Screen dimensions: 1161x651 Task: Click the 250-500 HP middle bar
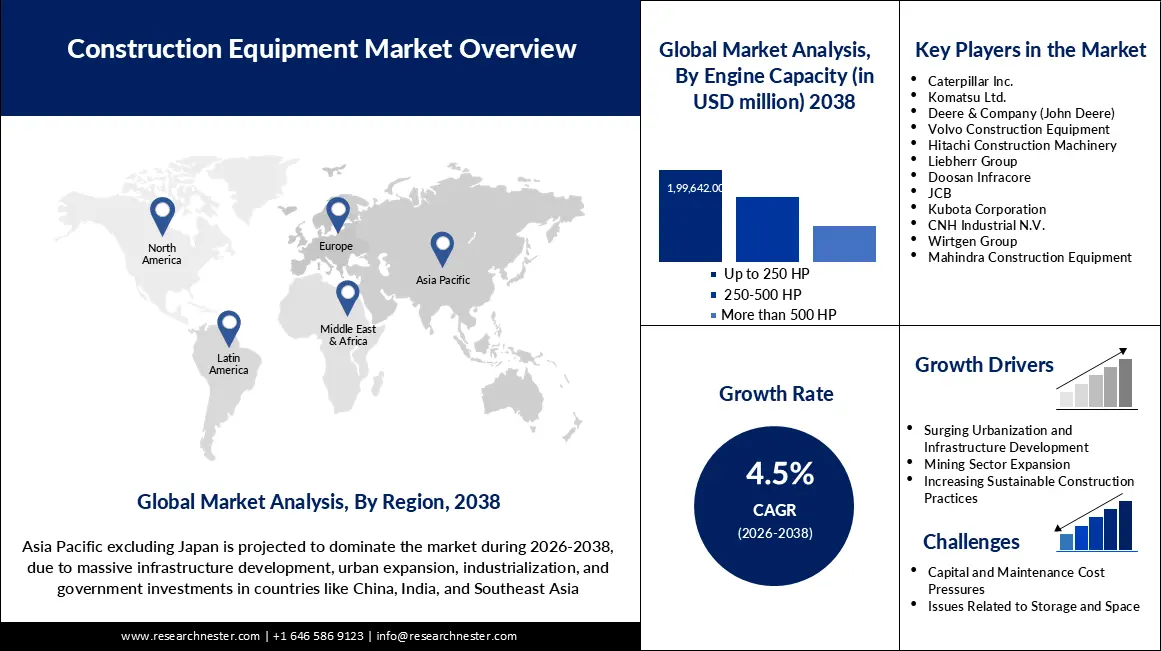point(767,229)
